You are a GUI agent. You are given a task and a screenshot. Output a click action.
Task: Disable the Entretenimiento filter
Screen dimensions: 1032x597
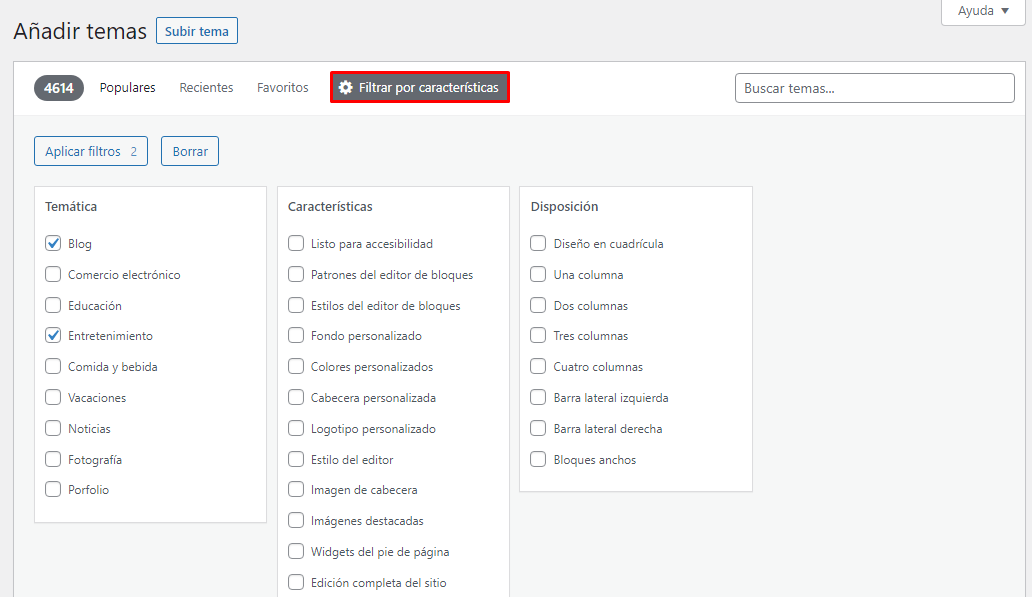pos(52,335)
